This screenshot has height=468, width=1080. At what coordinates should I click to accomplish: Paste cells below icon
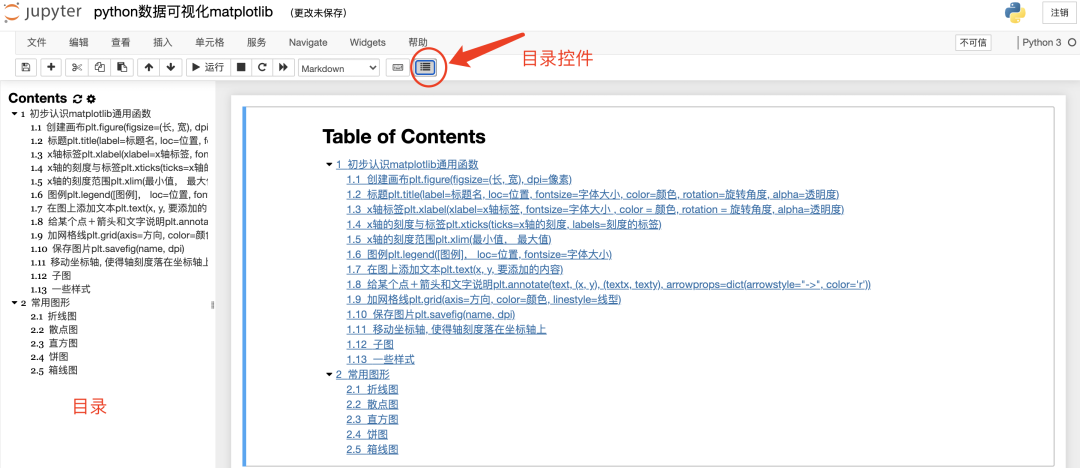[122, 68]
